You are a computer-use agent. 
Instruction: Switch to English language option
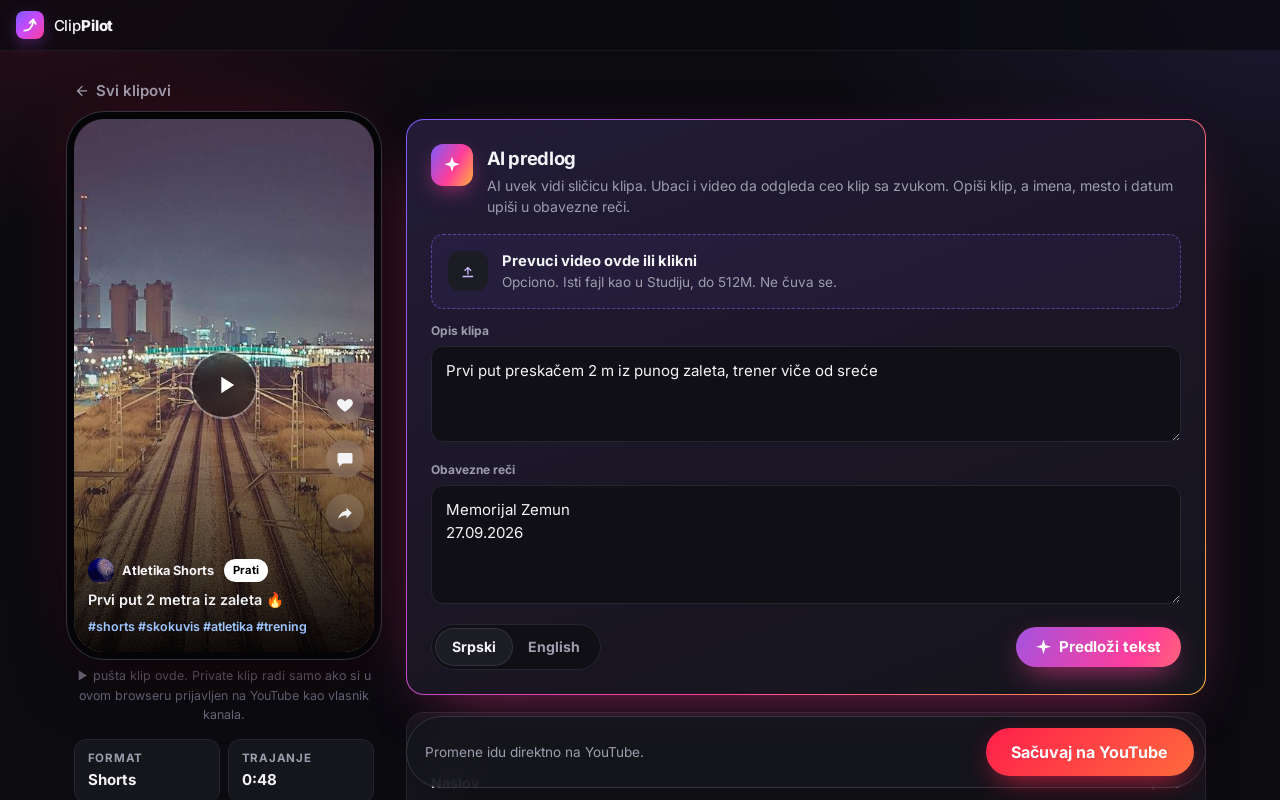coord(554,647)
